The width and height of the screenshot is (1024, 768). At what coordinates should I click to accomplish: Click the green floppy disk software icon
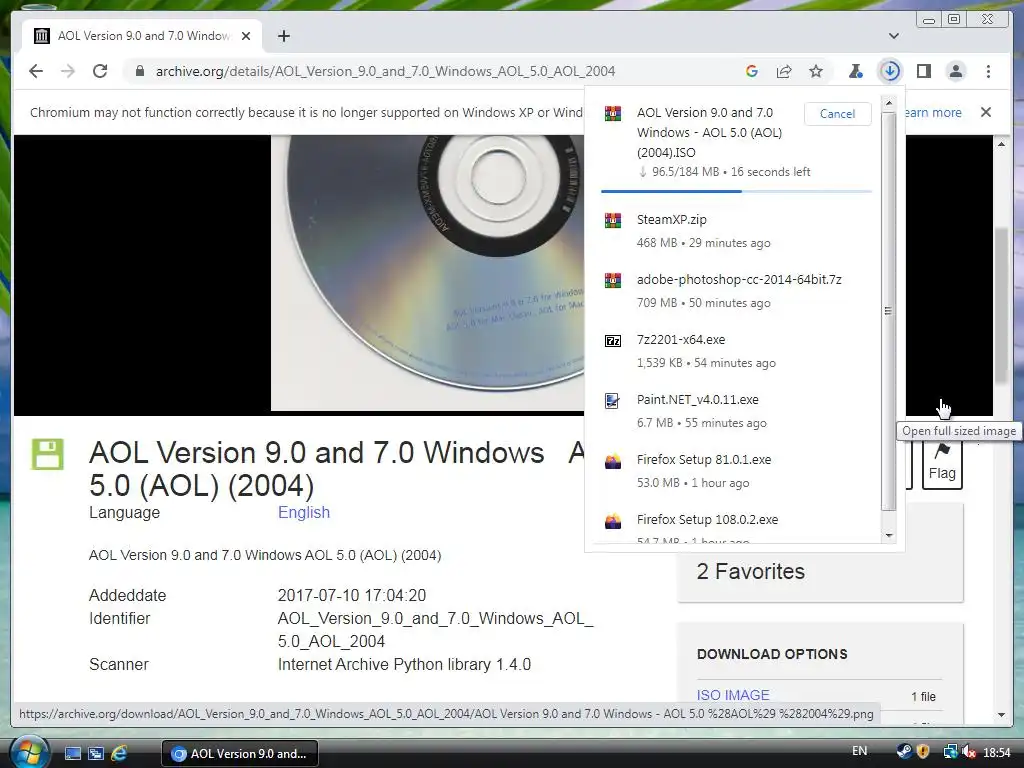point(48,454)
